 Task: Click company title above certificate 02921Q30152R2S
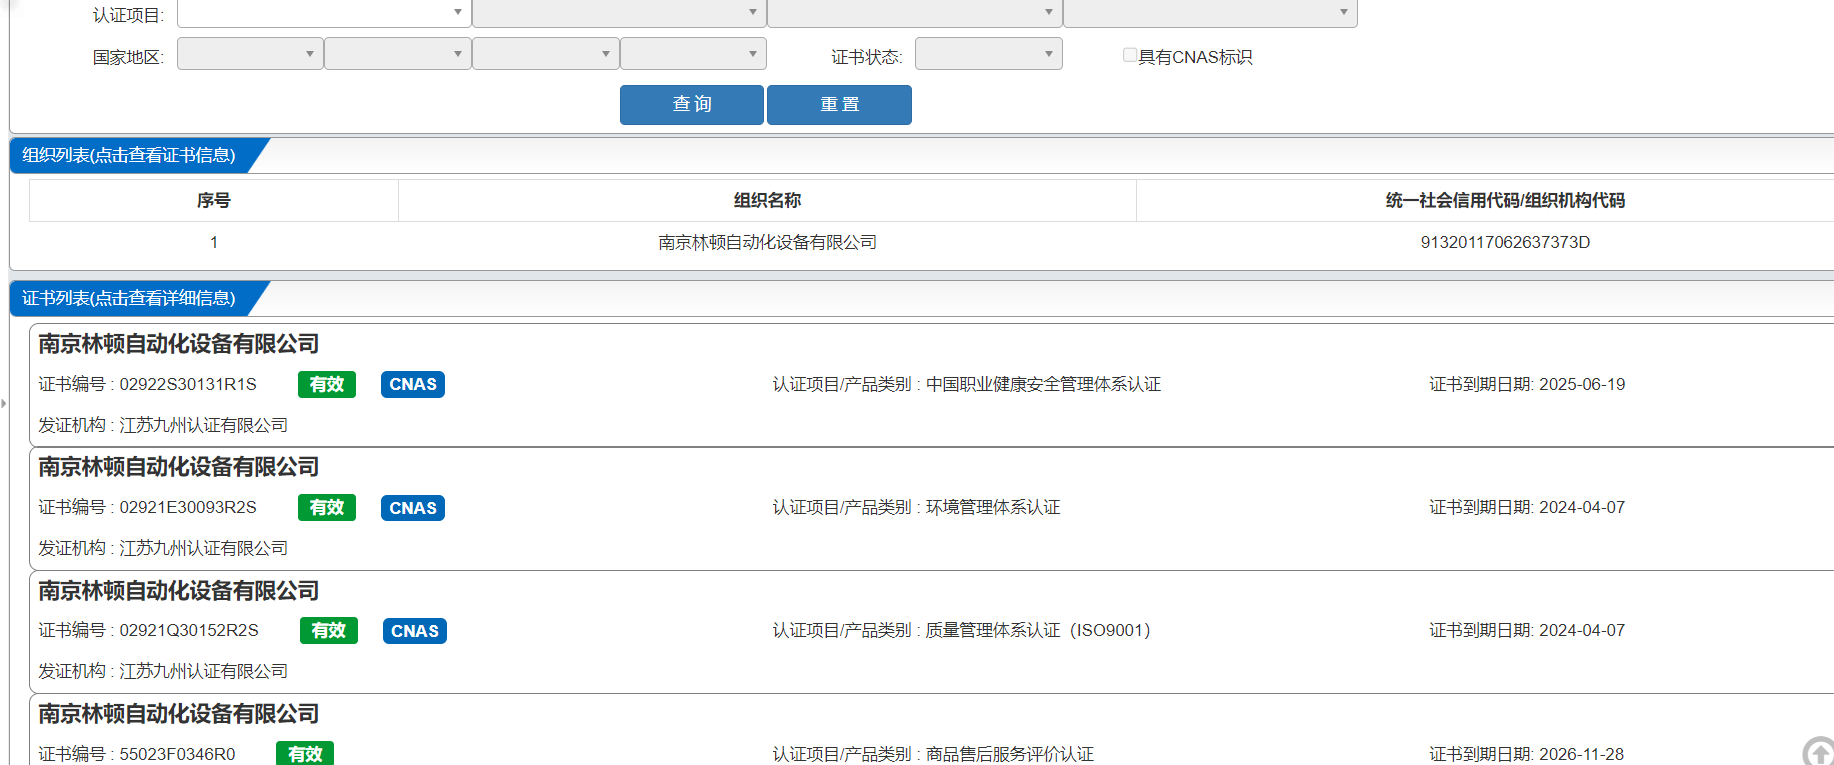coord(179,591)
